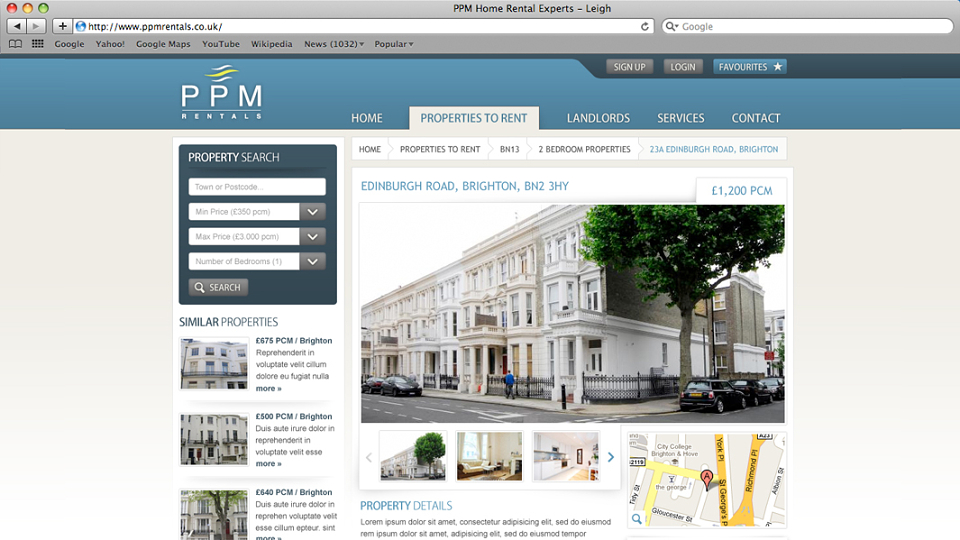The height and width of the screenshot is (540, 960).
Task: Click 23A Edinburgh Road, Brighton breadcrumb
Action: coord(714,149)
